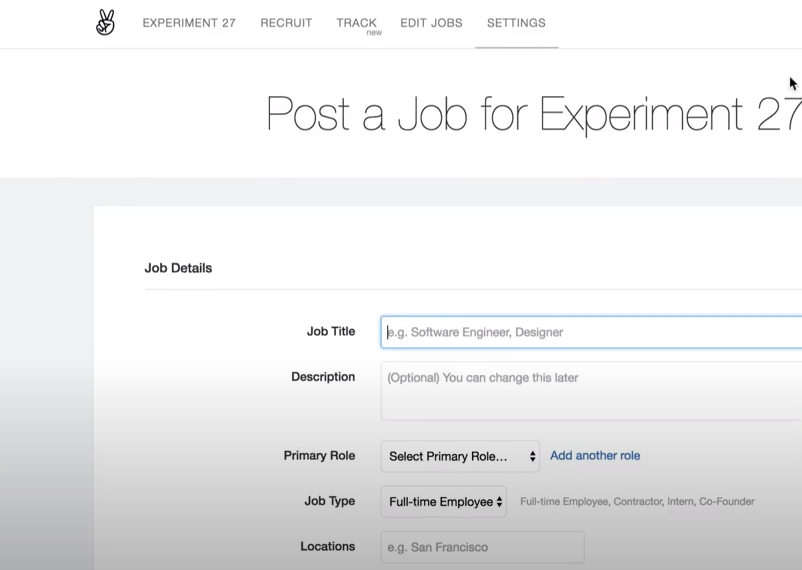The image size is (802, 570).
Task: Click the Locations label
Action: tap(327, 547)
